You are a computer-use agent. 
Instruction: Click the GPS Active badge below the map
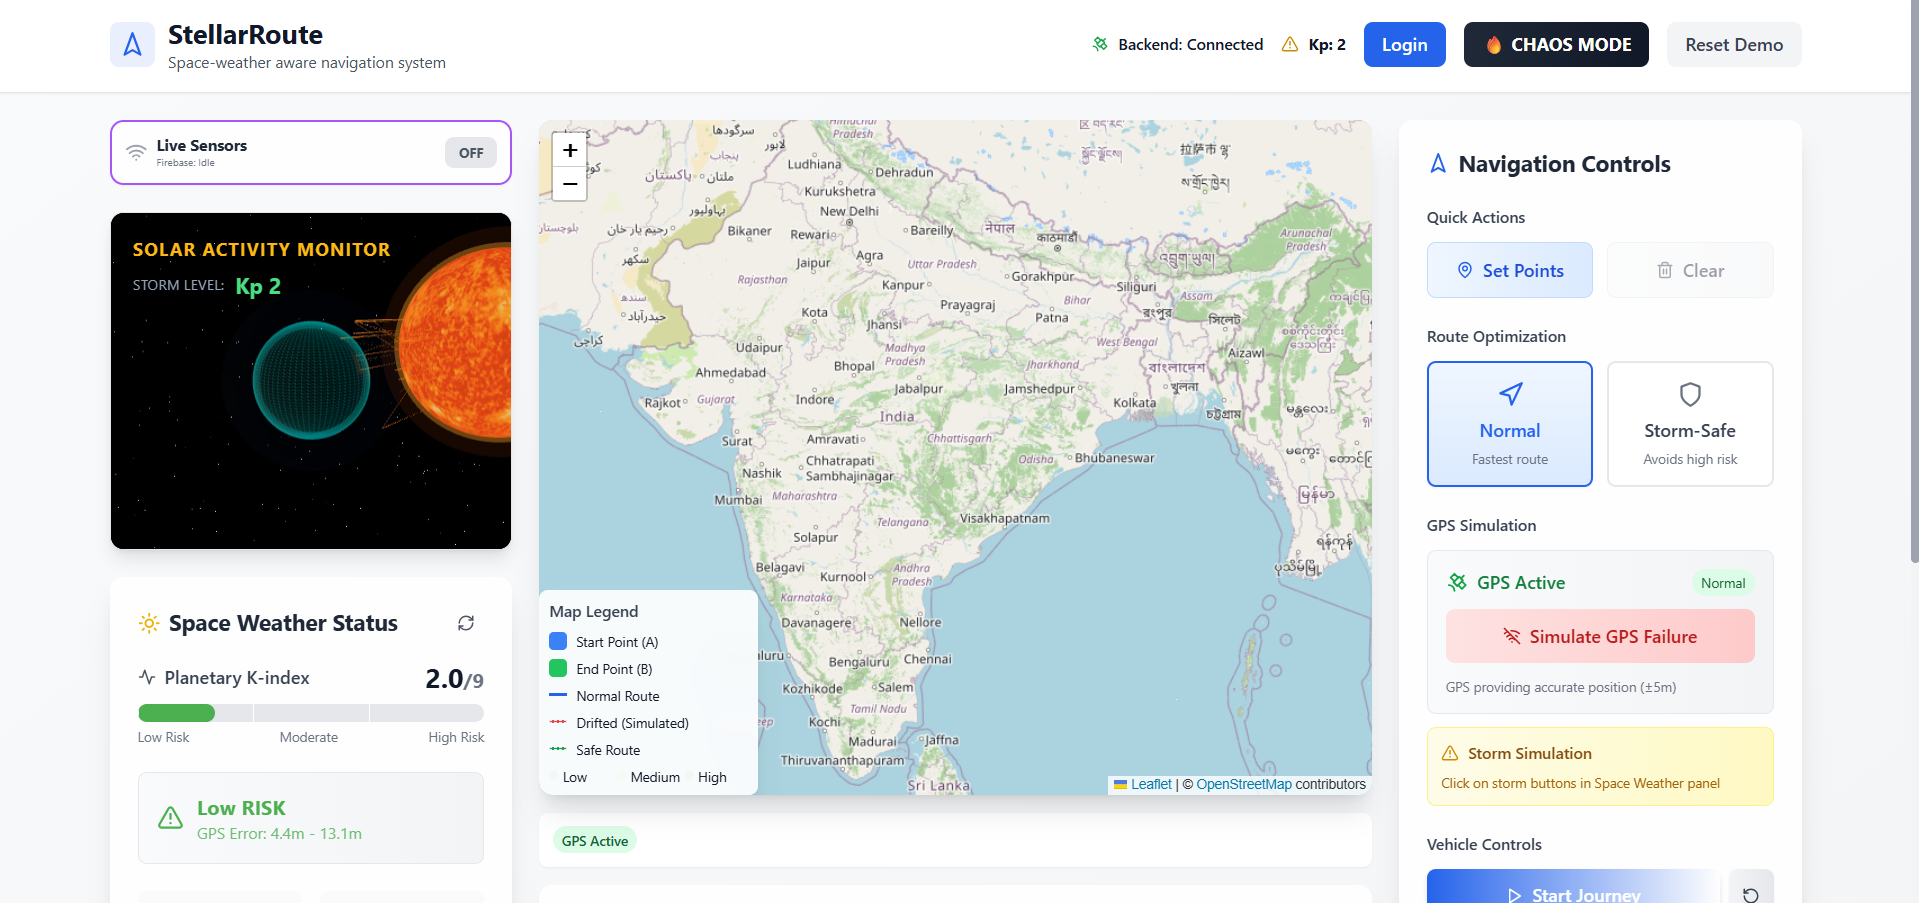tap(594, 840)
